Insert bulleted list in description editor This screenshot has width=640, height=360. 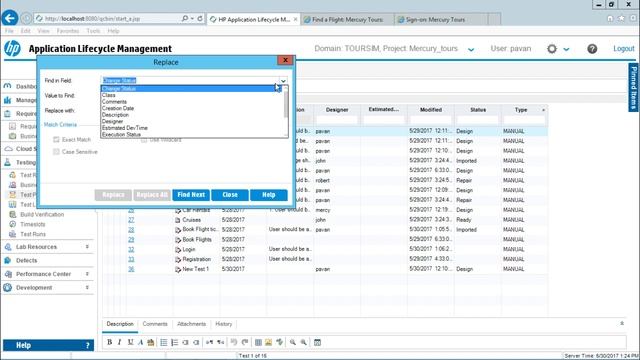pos(164,342)
